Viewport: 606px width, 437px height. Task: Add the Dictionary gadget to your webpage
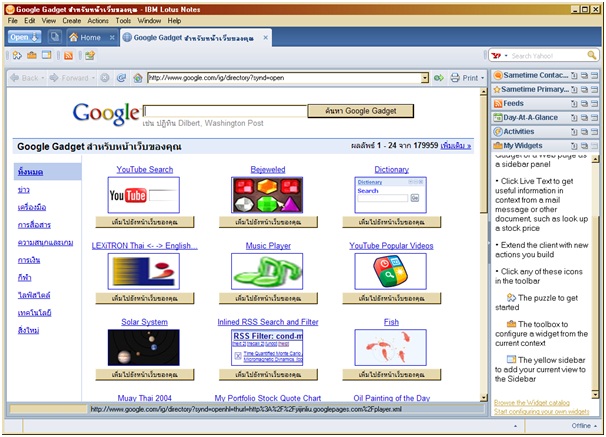point(392,222)
